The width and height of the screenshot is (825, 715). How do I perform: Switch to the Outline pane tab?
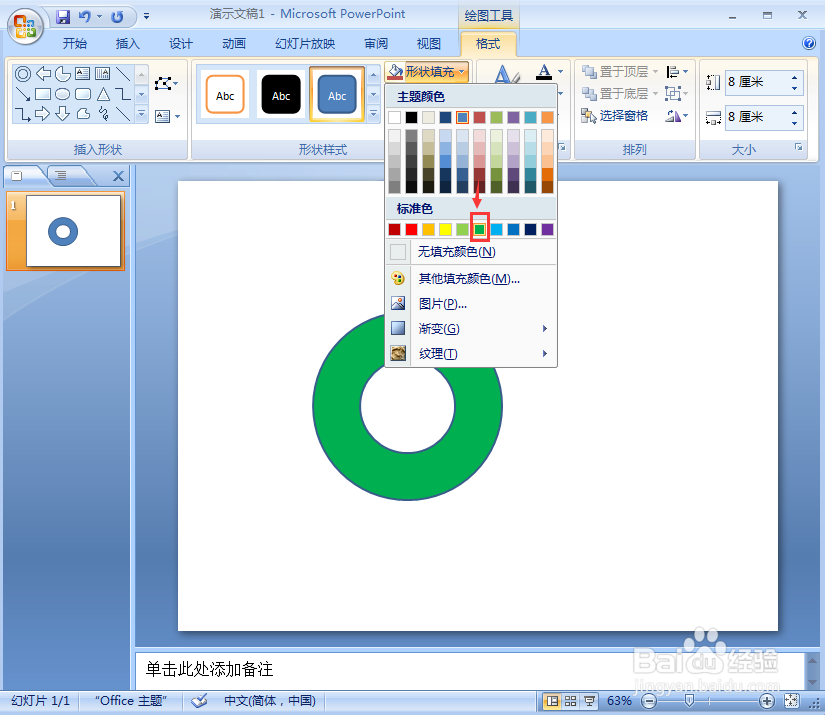(62, 176)
